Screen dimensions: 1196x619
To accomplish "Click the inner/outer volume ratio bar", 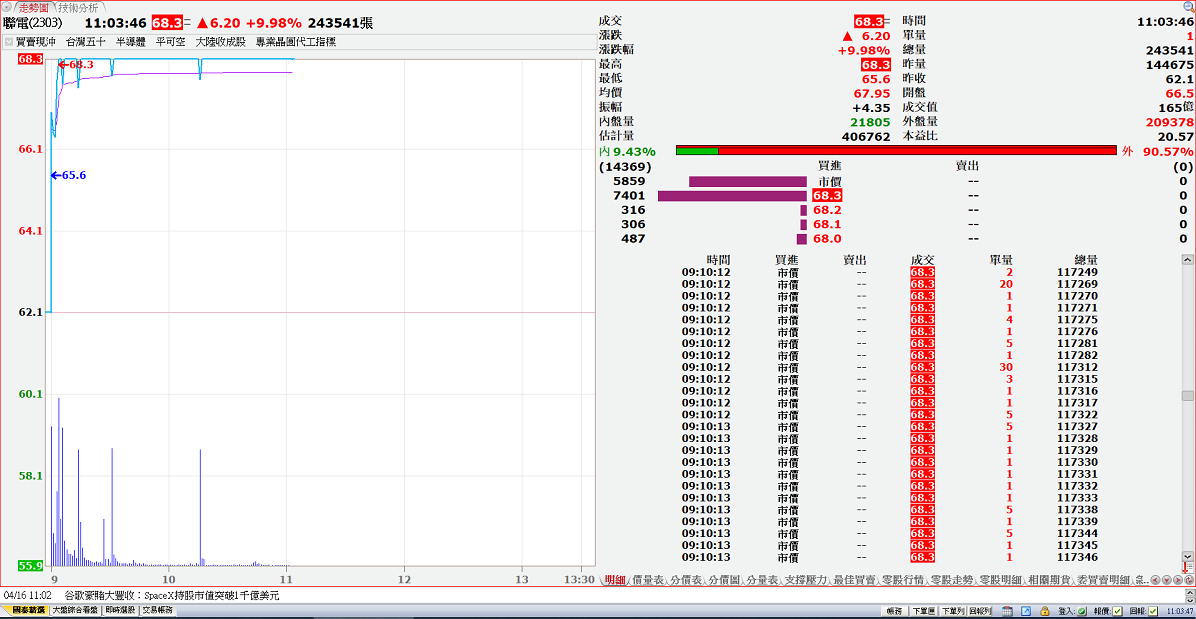I will (x=896, y=151).
